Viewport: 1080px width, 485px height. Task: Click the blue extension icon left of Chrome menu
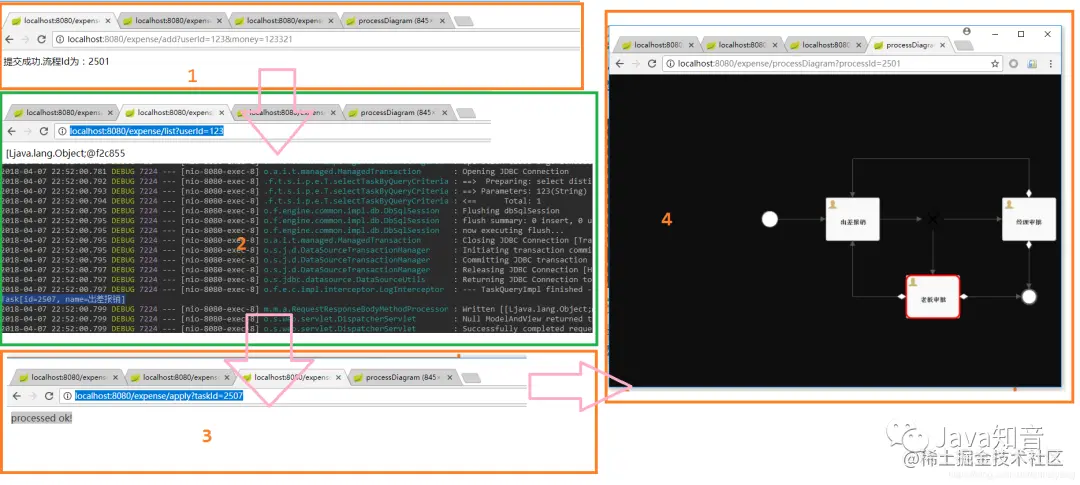[1032, 63]
